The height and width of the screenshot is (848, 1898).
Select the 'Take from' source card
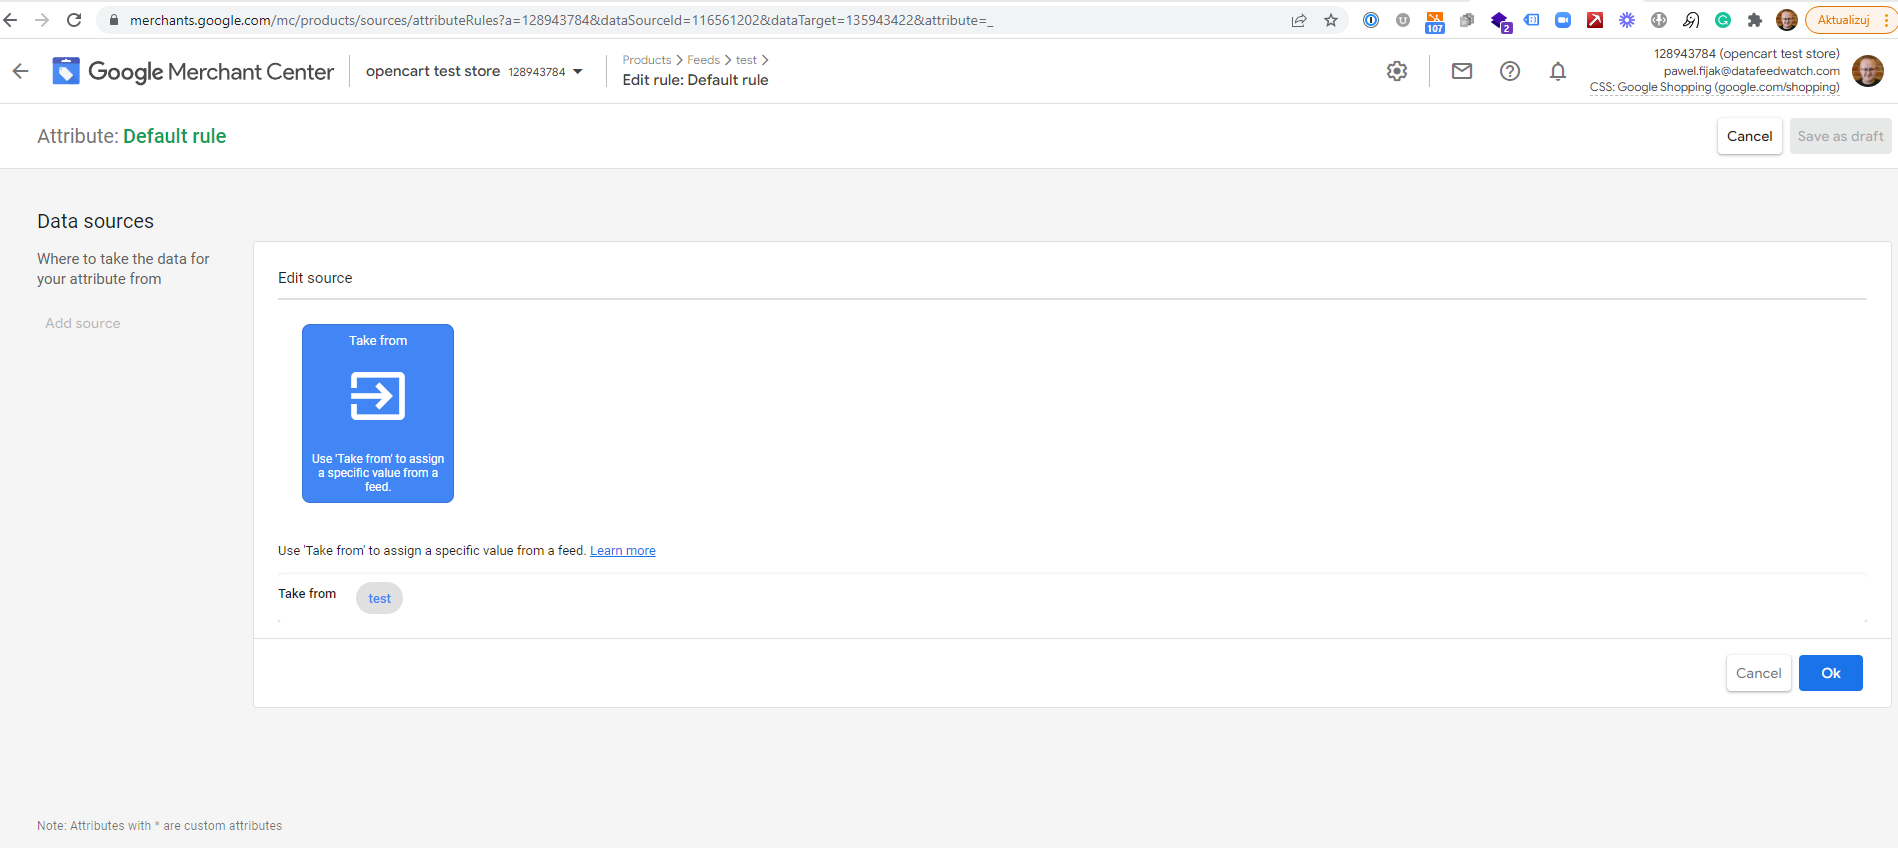coord(378,413)
